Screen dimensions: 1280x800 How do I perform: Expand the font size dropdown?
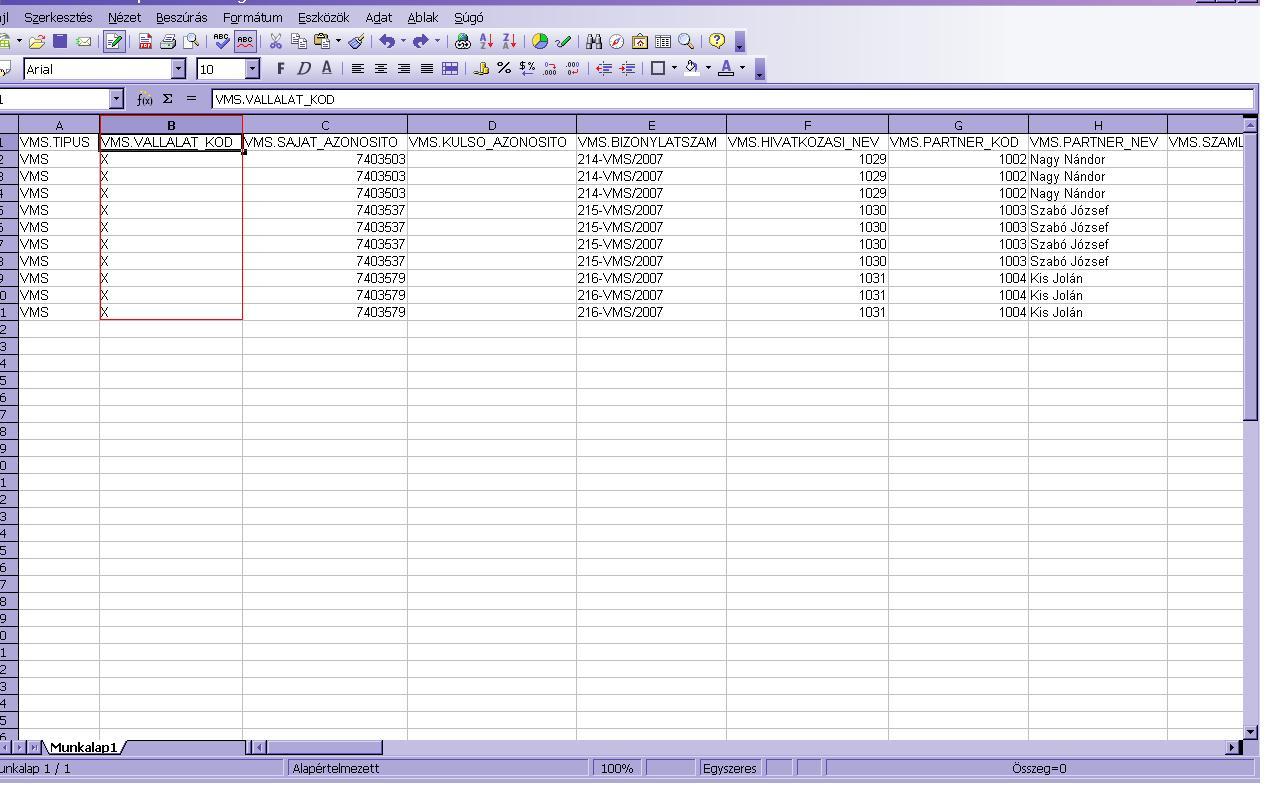(x=252, y=69)
